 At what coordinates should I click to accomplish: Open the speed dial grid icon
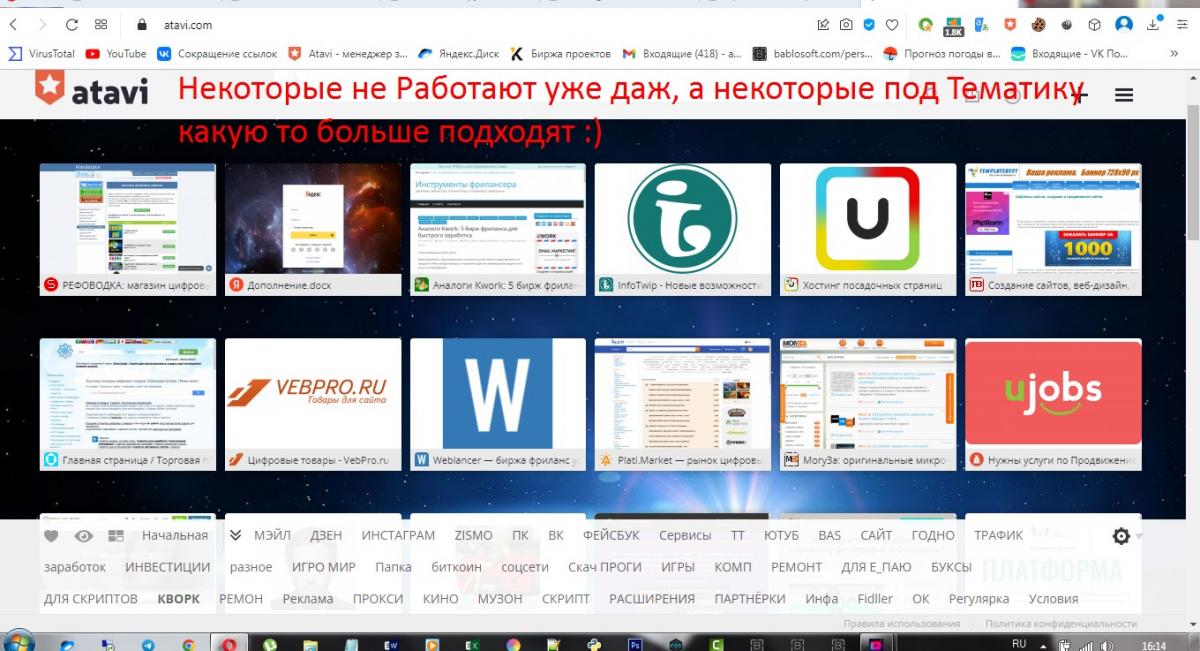[101, 24]
